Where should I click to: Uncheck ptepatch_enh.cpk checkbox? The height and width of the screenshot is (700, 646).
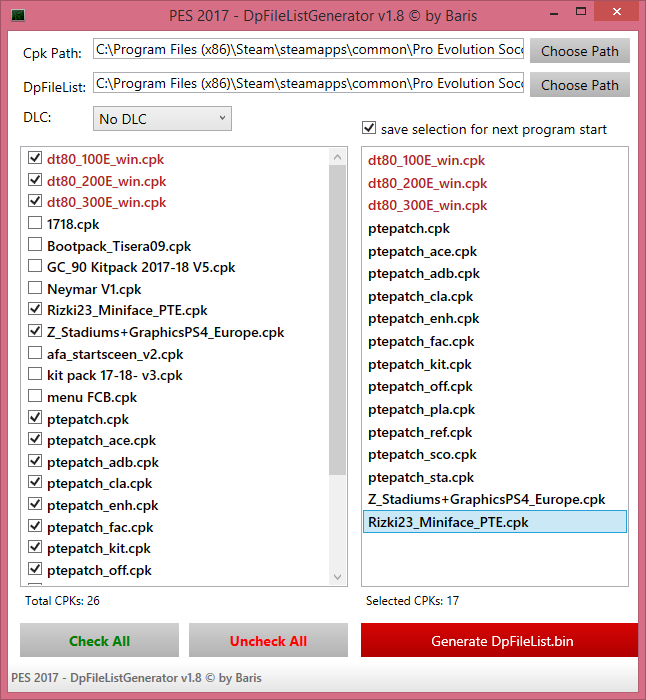[x=35, y=504]
